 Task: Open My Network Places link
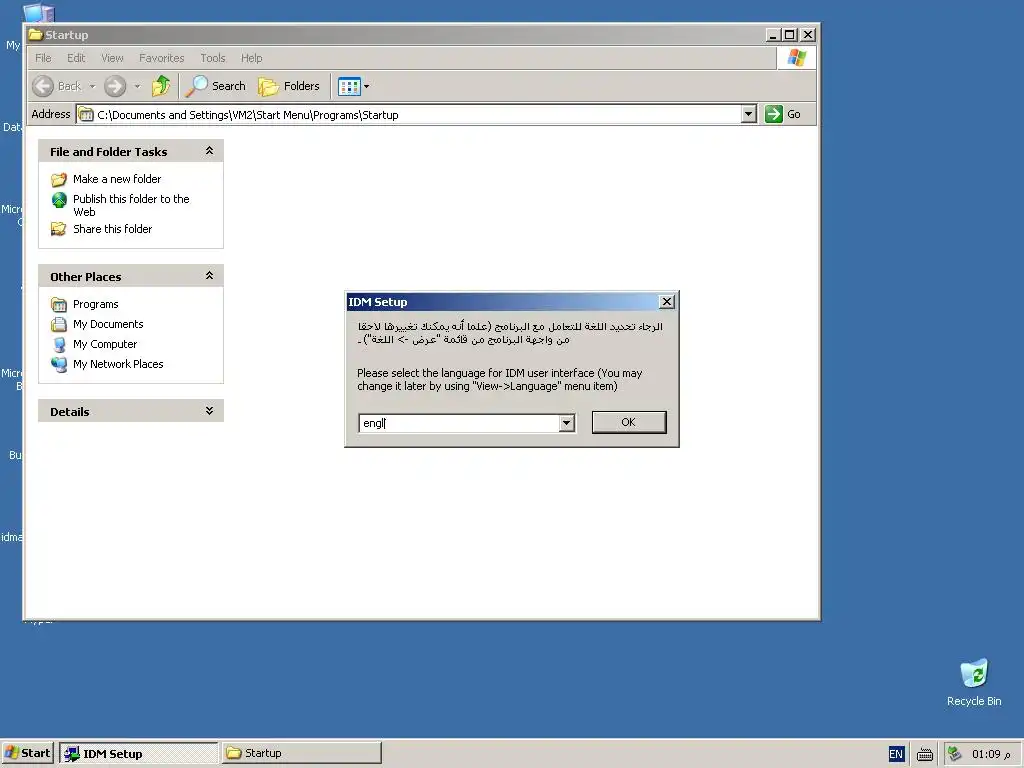click(x=118, y=364)
